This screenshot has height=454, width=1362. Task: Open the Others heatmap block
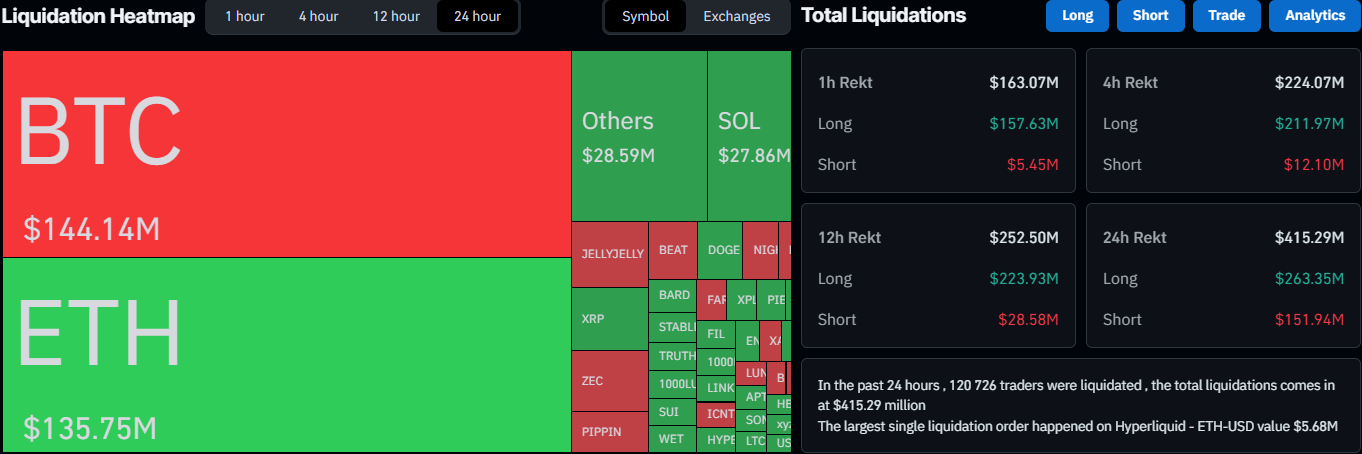(x=639, y=136)
